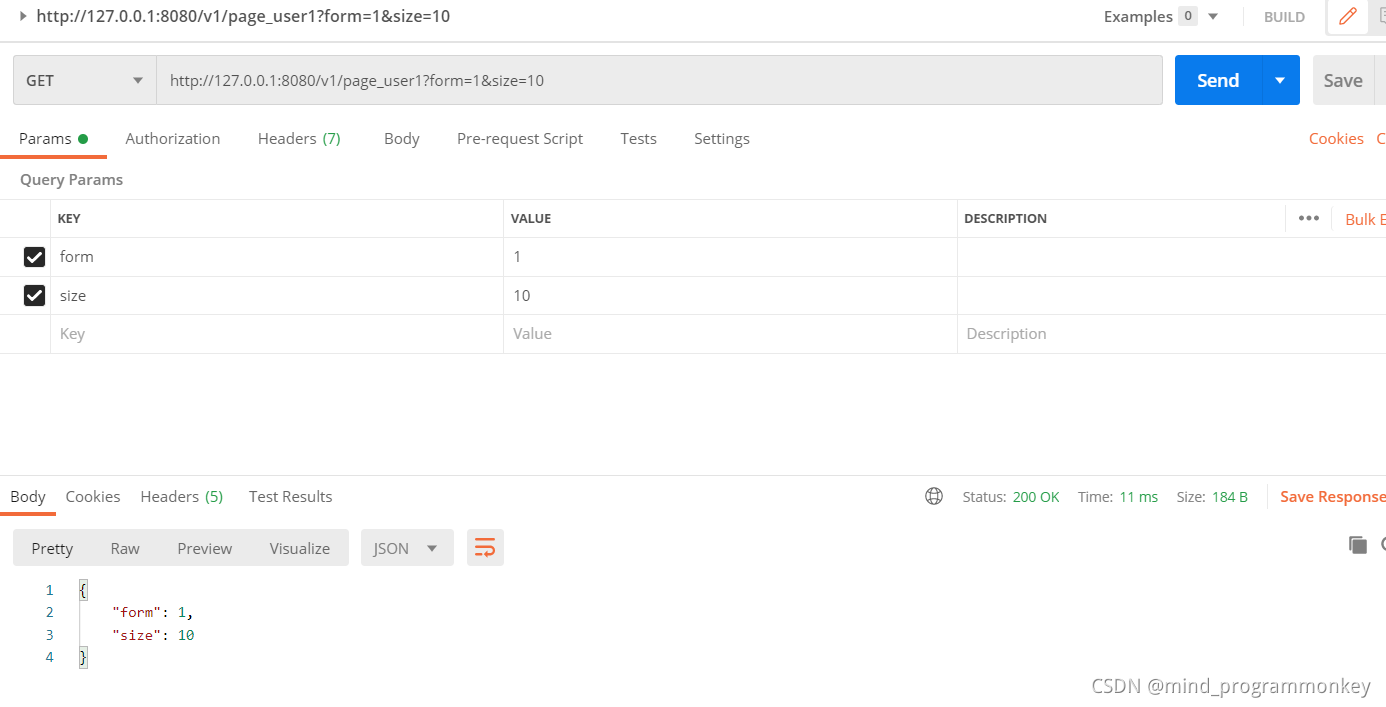The image size is (1386, 707).
Task: Click the Save button
Action: (x=1343, y=80)
